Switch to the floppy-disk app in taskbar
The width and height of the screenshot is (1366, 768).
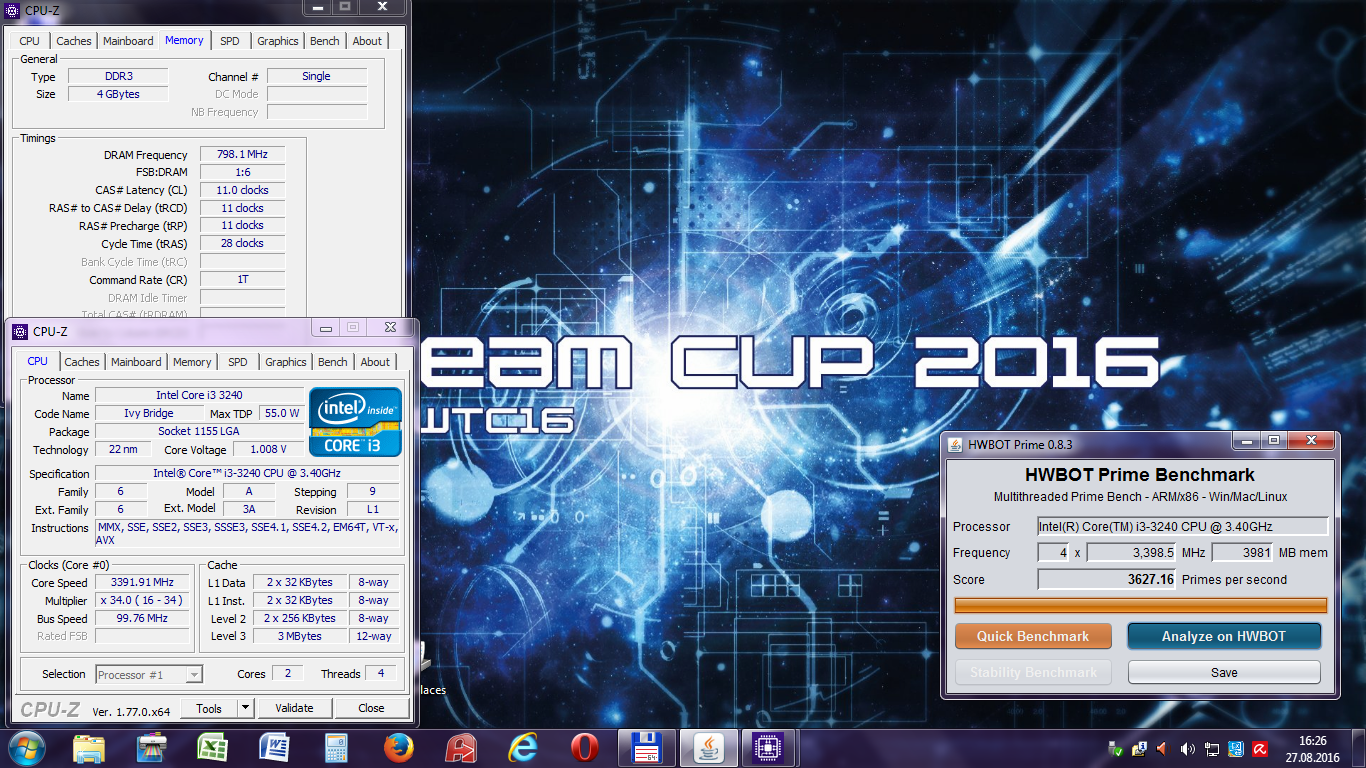point(646,748)
